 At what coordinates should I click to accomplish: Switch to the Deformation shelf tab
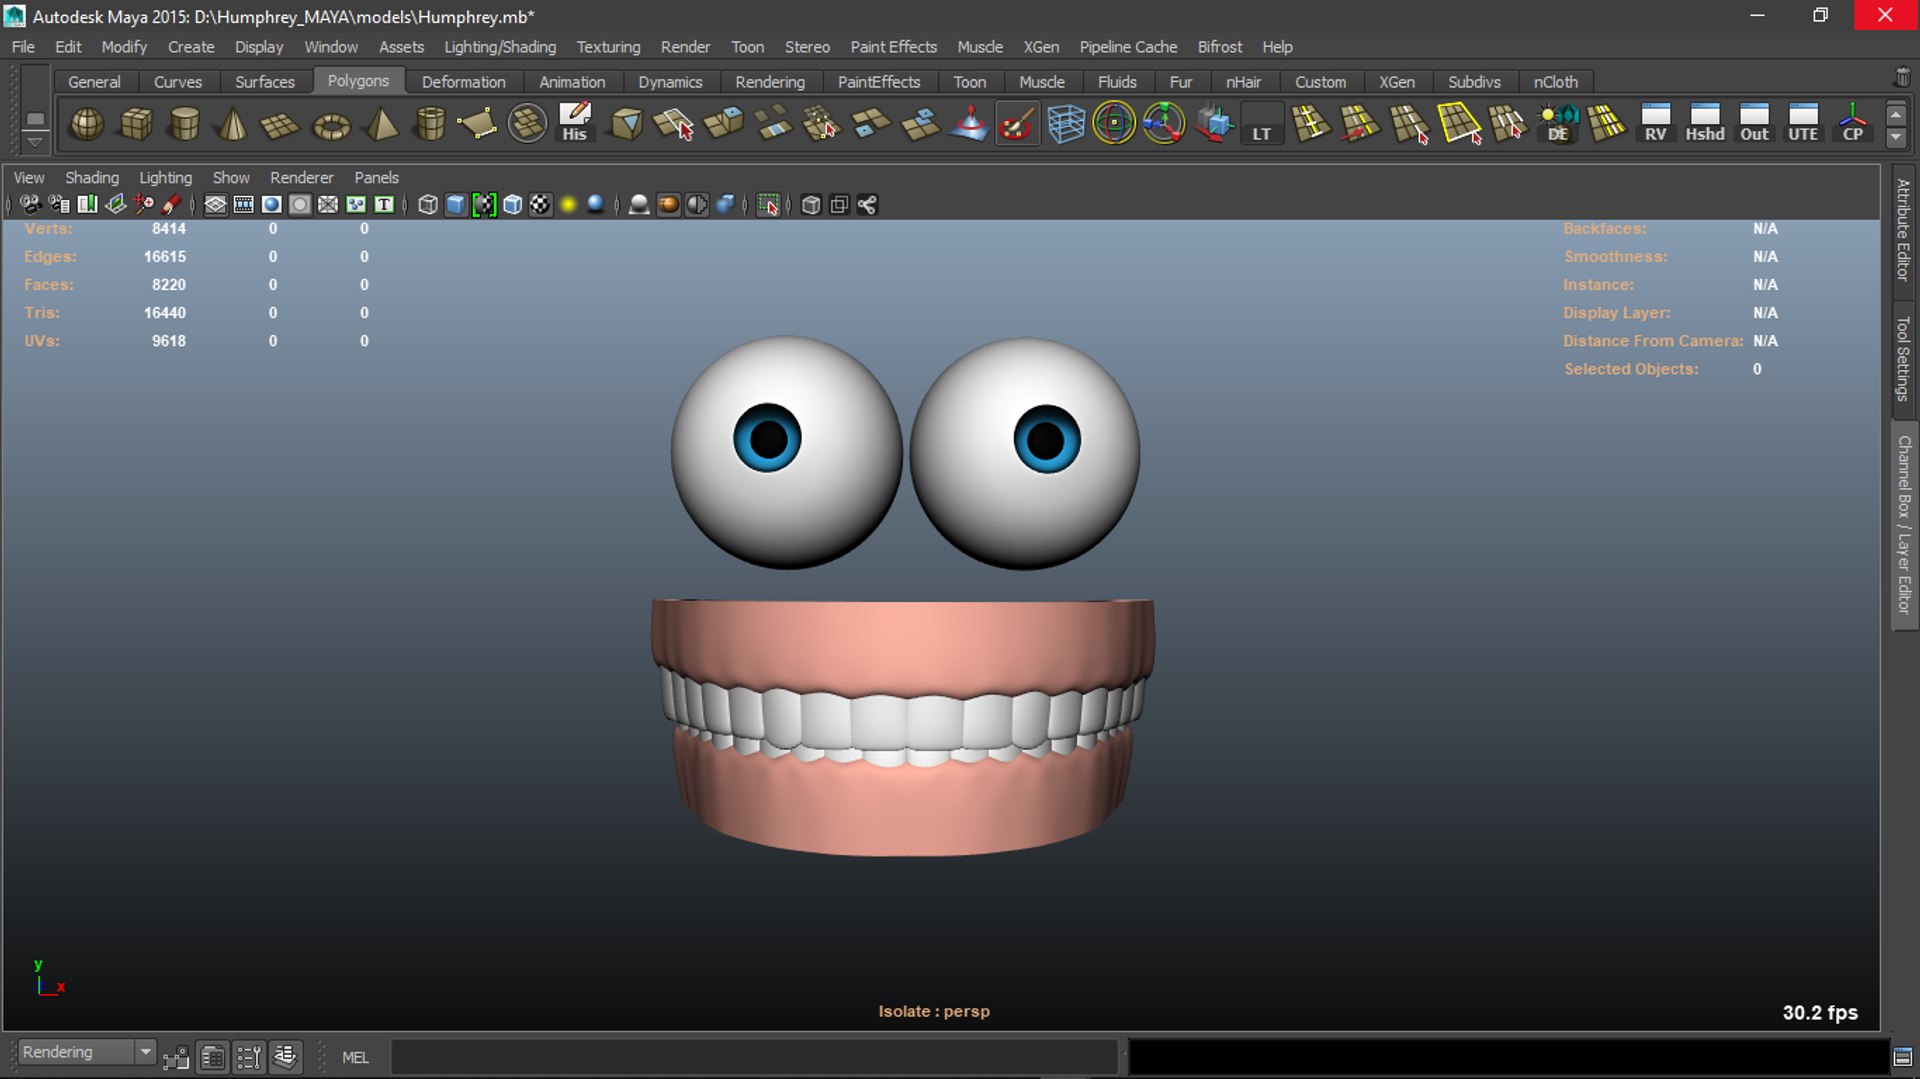pyautogui.click(x=463, y=82)
